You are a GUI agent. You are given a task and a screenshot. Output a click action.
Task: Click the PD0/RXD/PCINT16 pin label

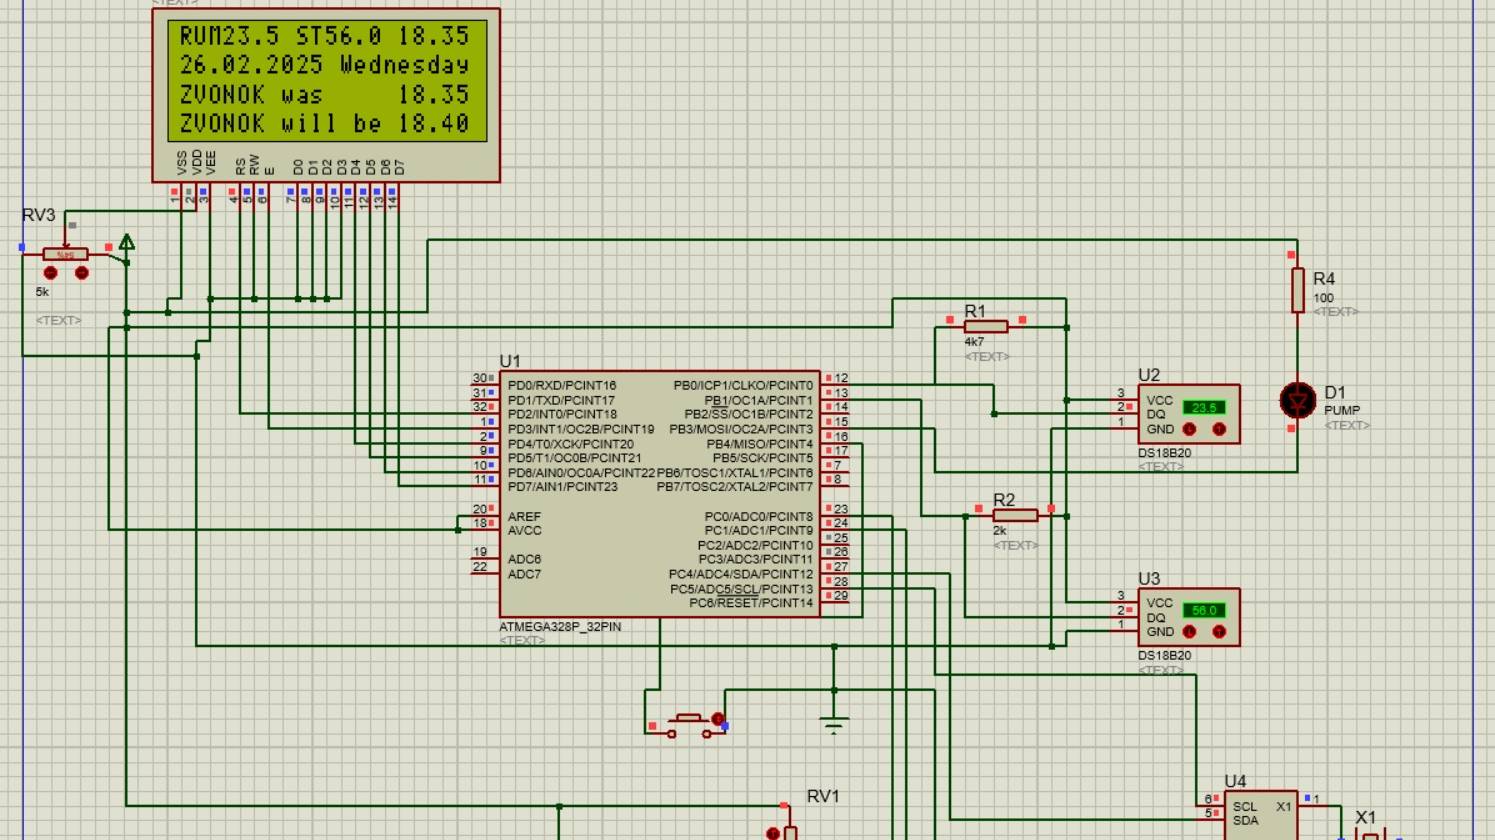coord(562,385)
